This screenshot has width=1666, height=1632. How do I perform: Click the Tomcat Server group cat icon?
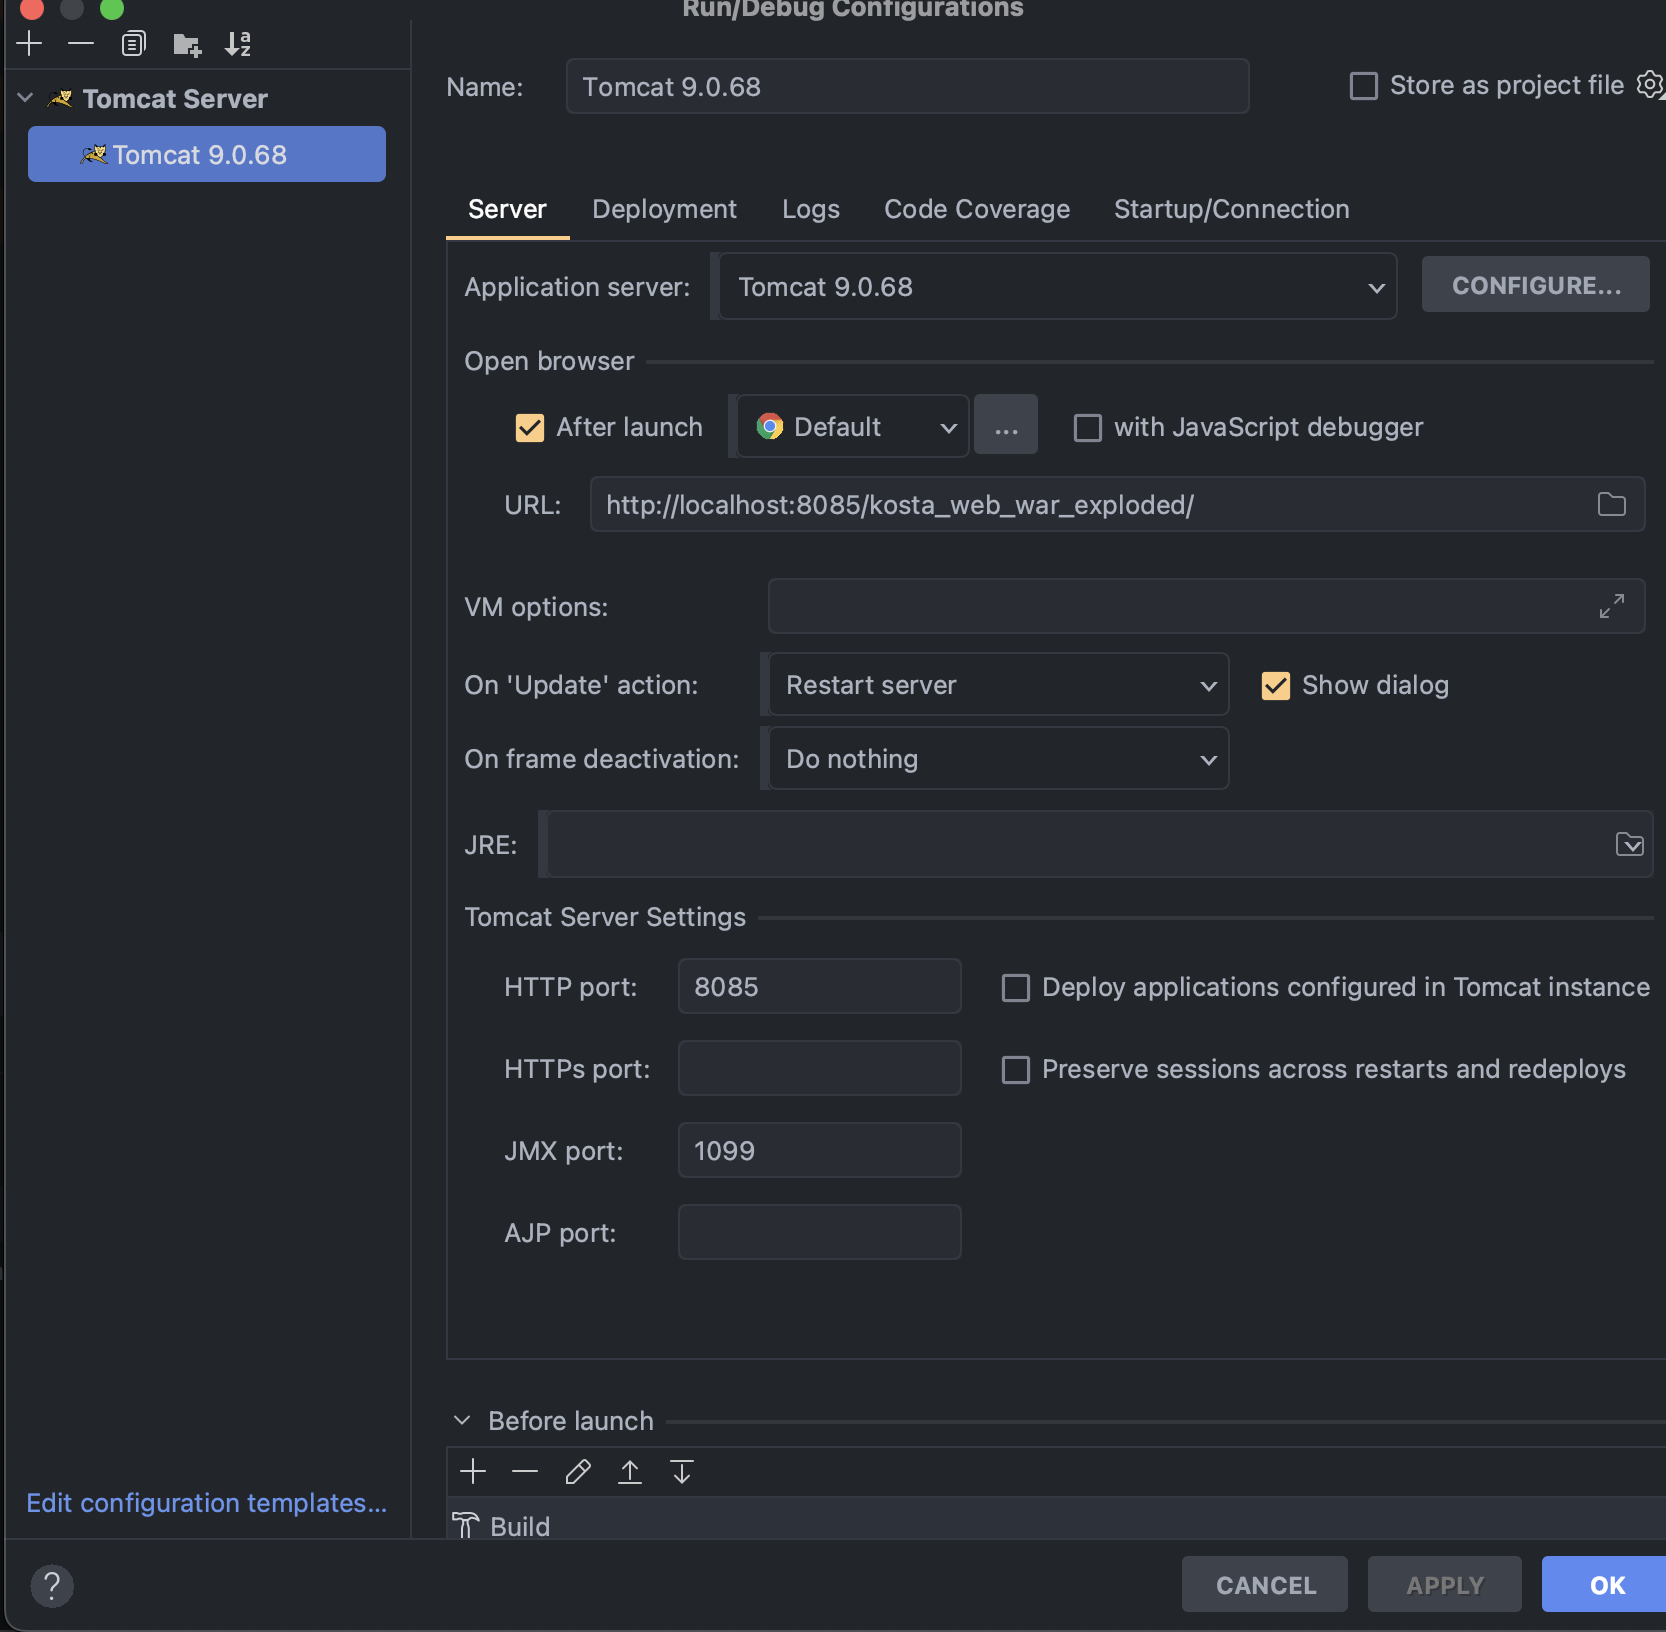click(61, 98)
